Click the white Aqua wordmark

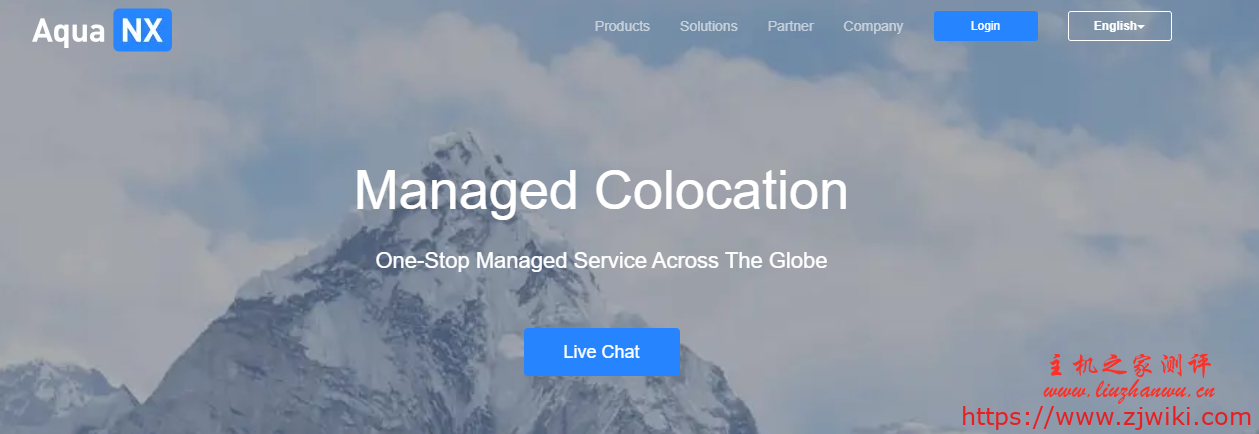tap(69, 31)
